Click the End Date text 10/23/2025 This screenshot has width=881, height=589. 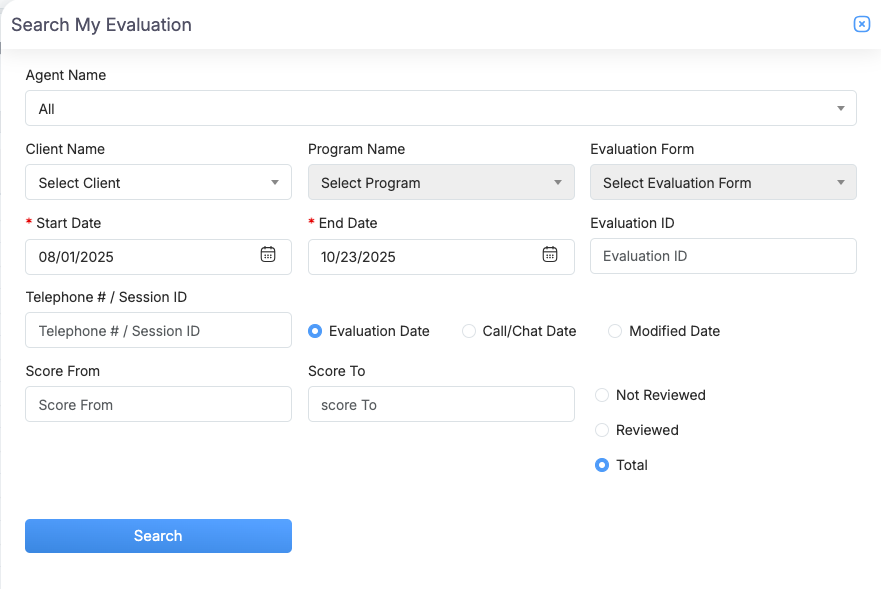359,257
